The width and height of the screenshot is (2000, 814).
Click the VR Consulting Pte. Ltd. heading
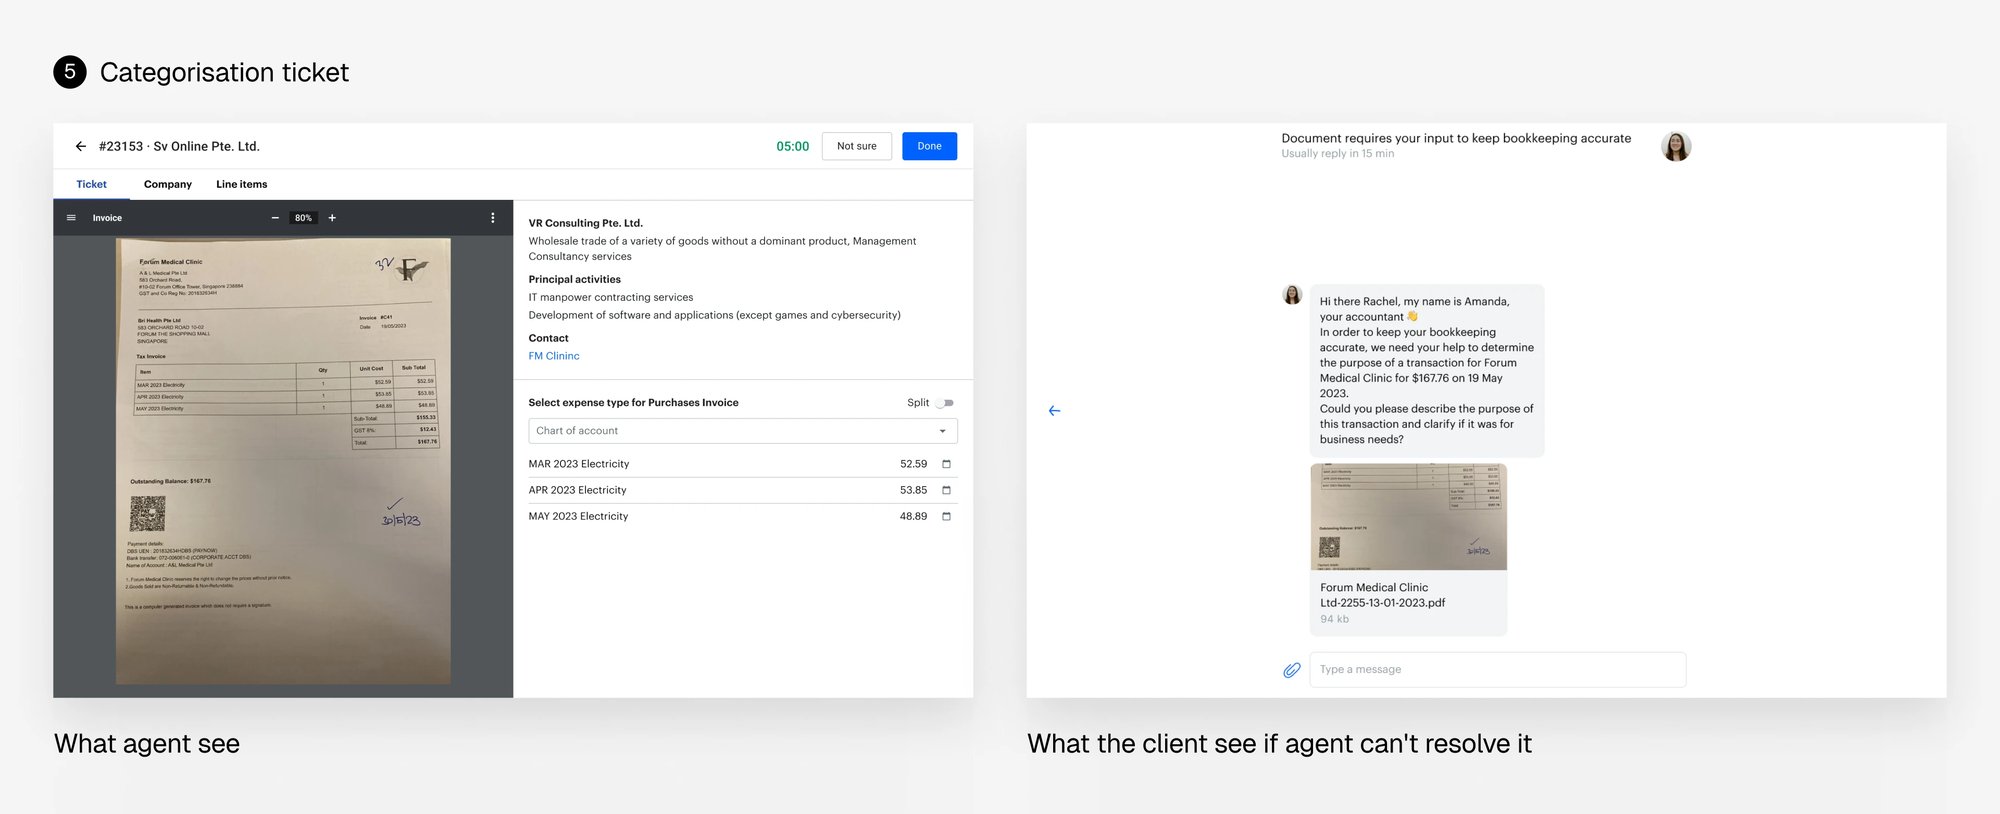(586, 223)
